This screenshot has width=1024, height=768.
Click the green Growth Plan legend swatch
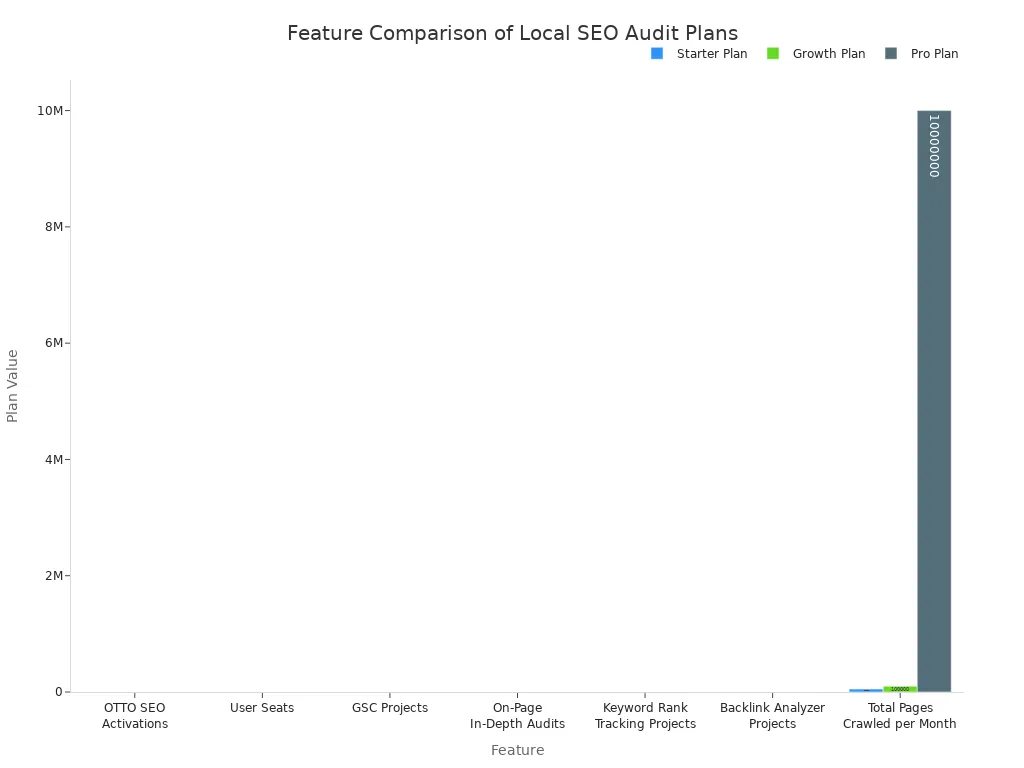tap(773, 54)
